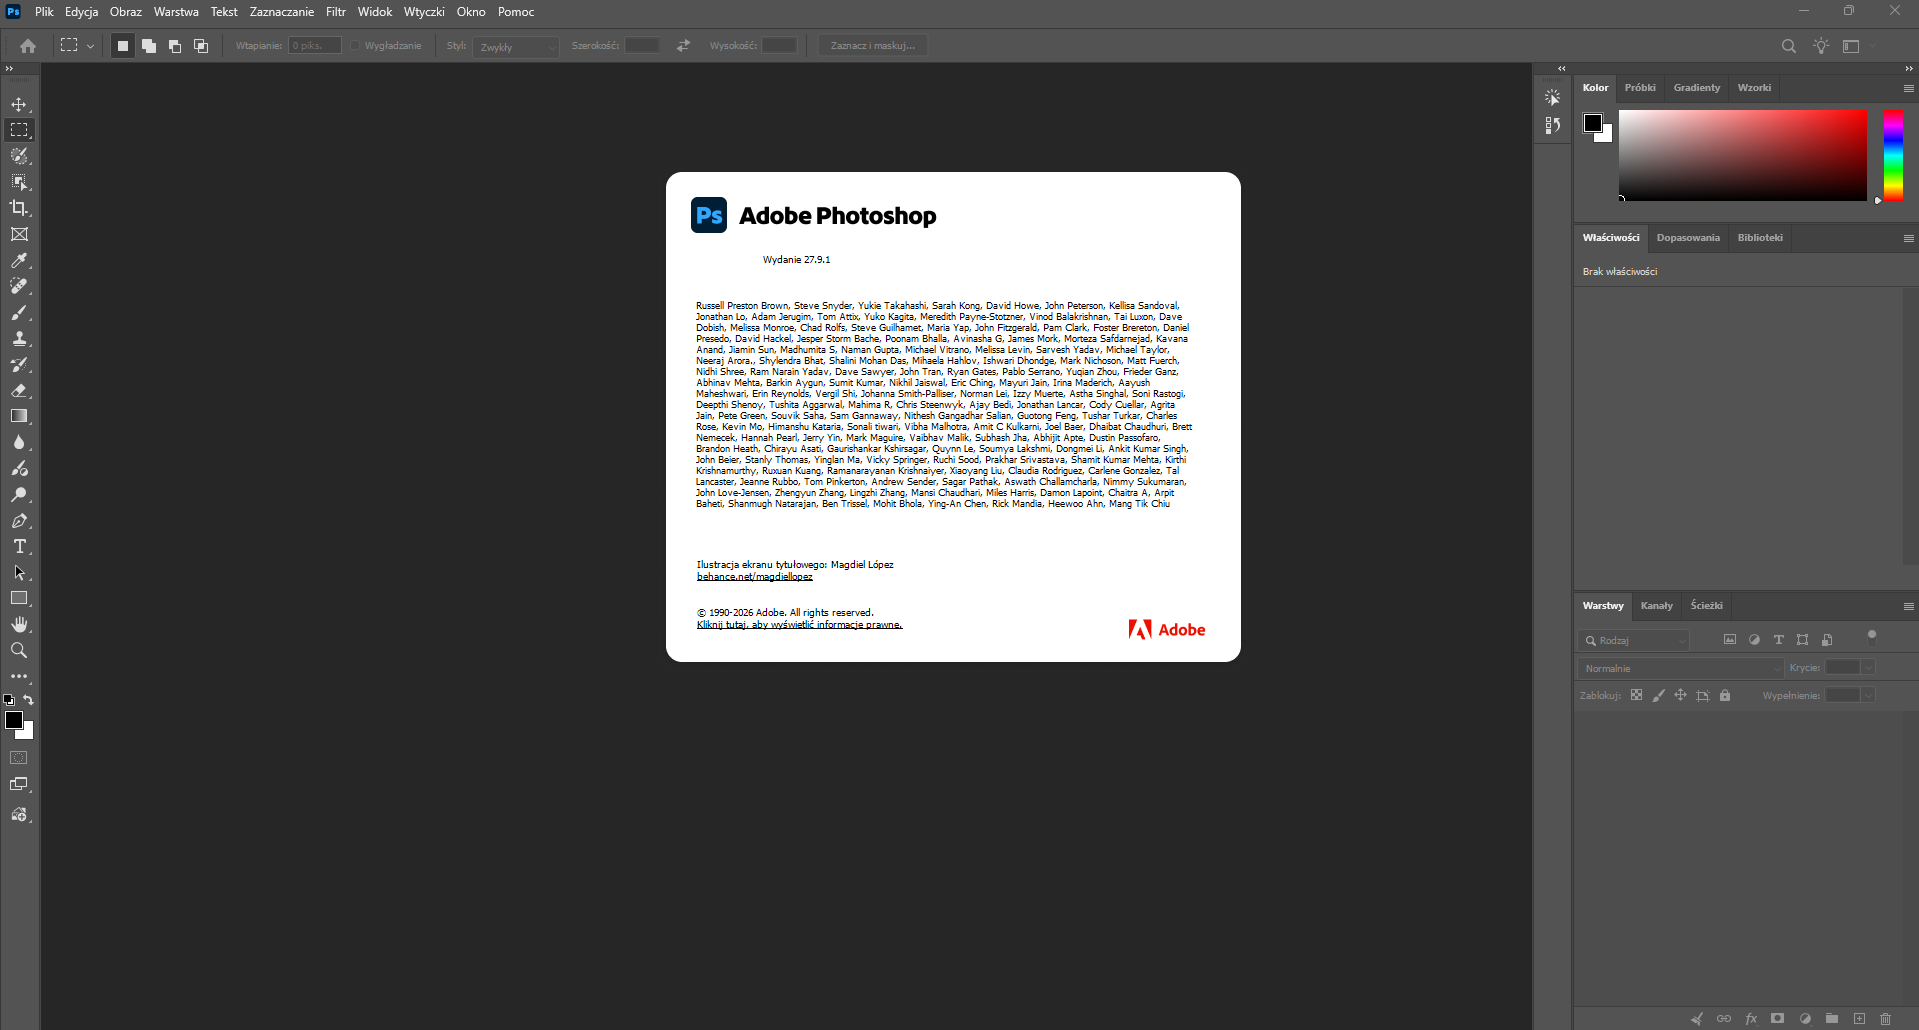This screenshot has width=1919, height=1030.
Task: Toggle the Wygładzanie checkbox
Action: point(355,46)
